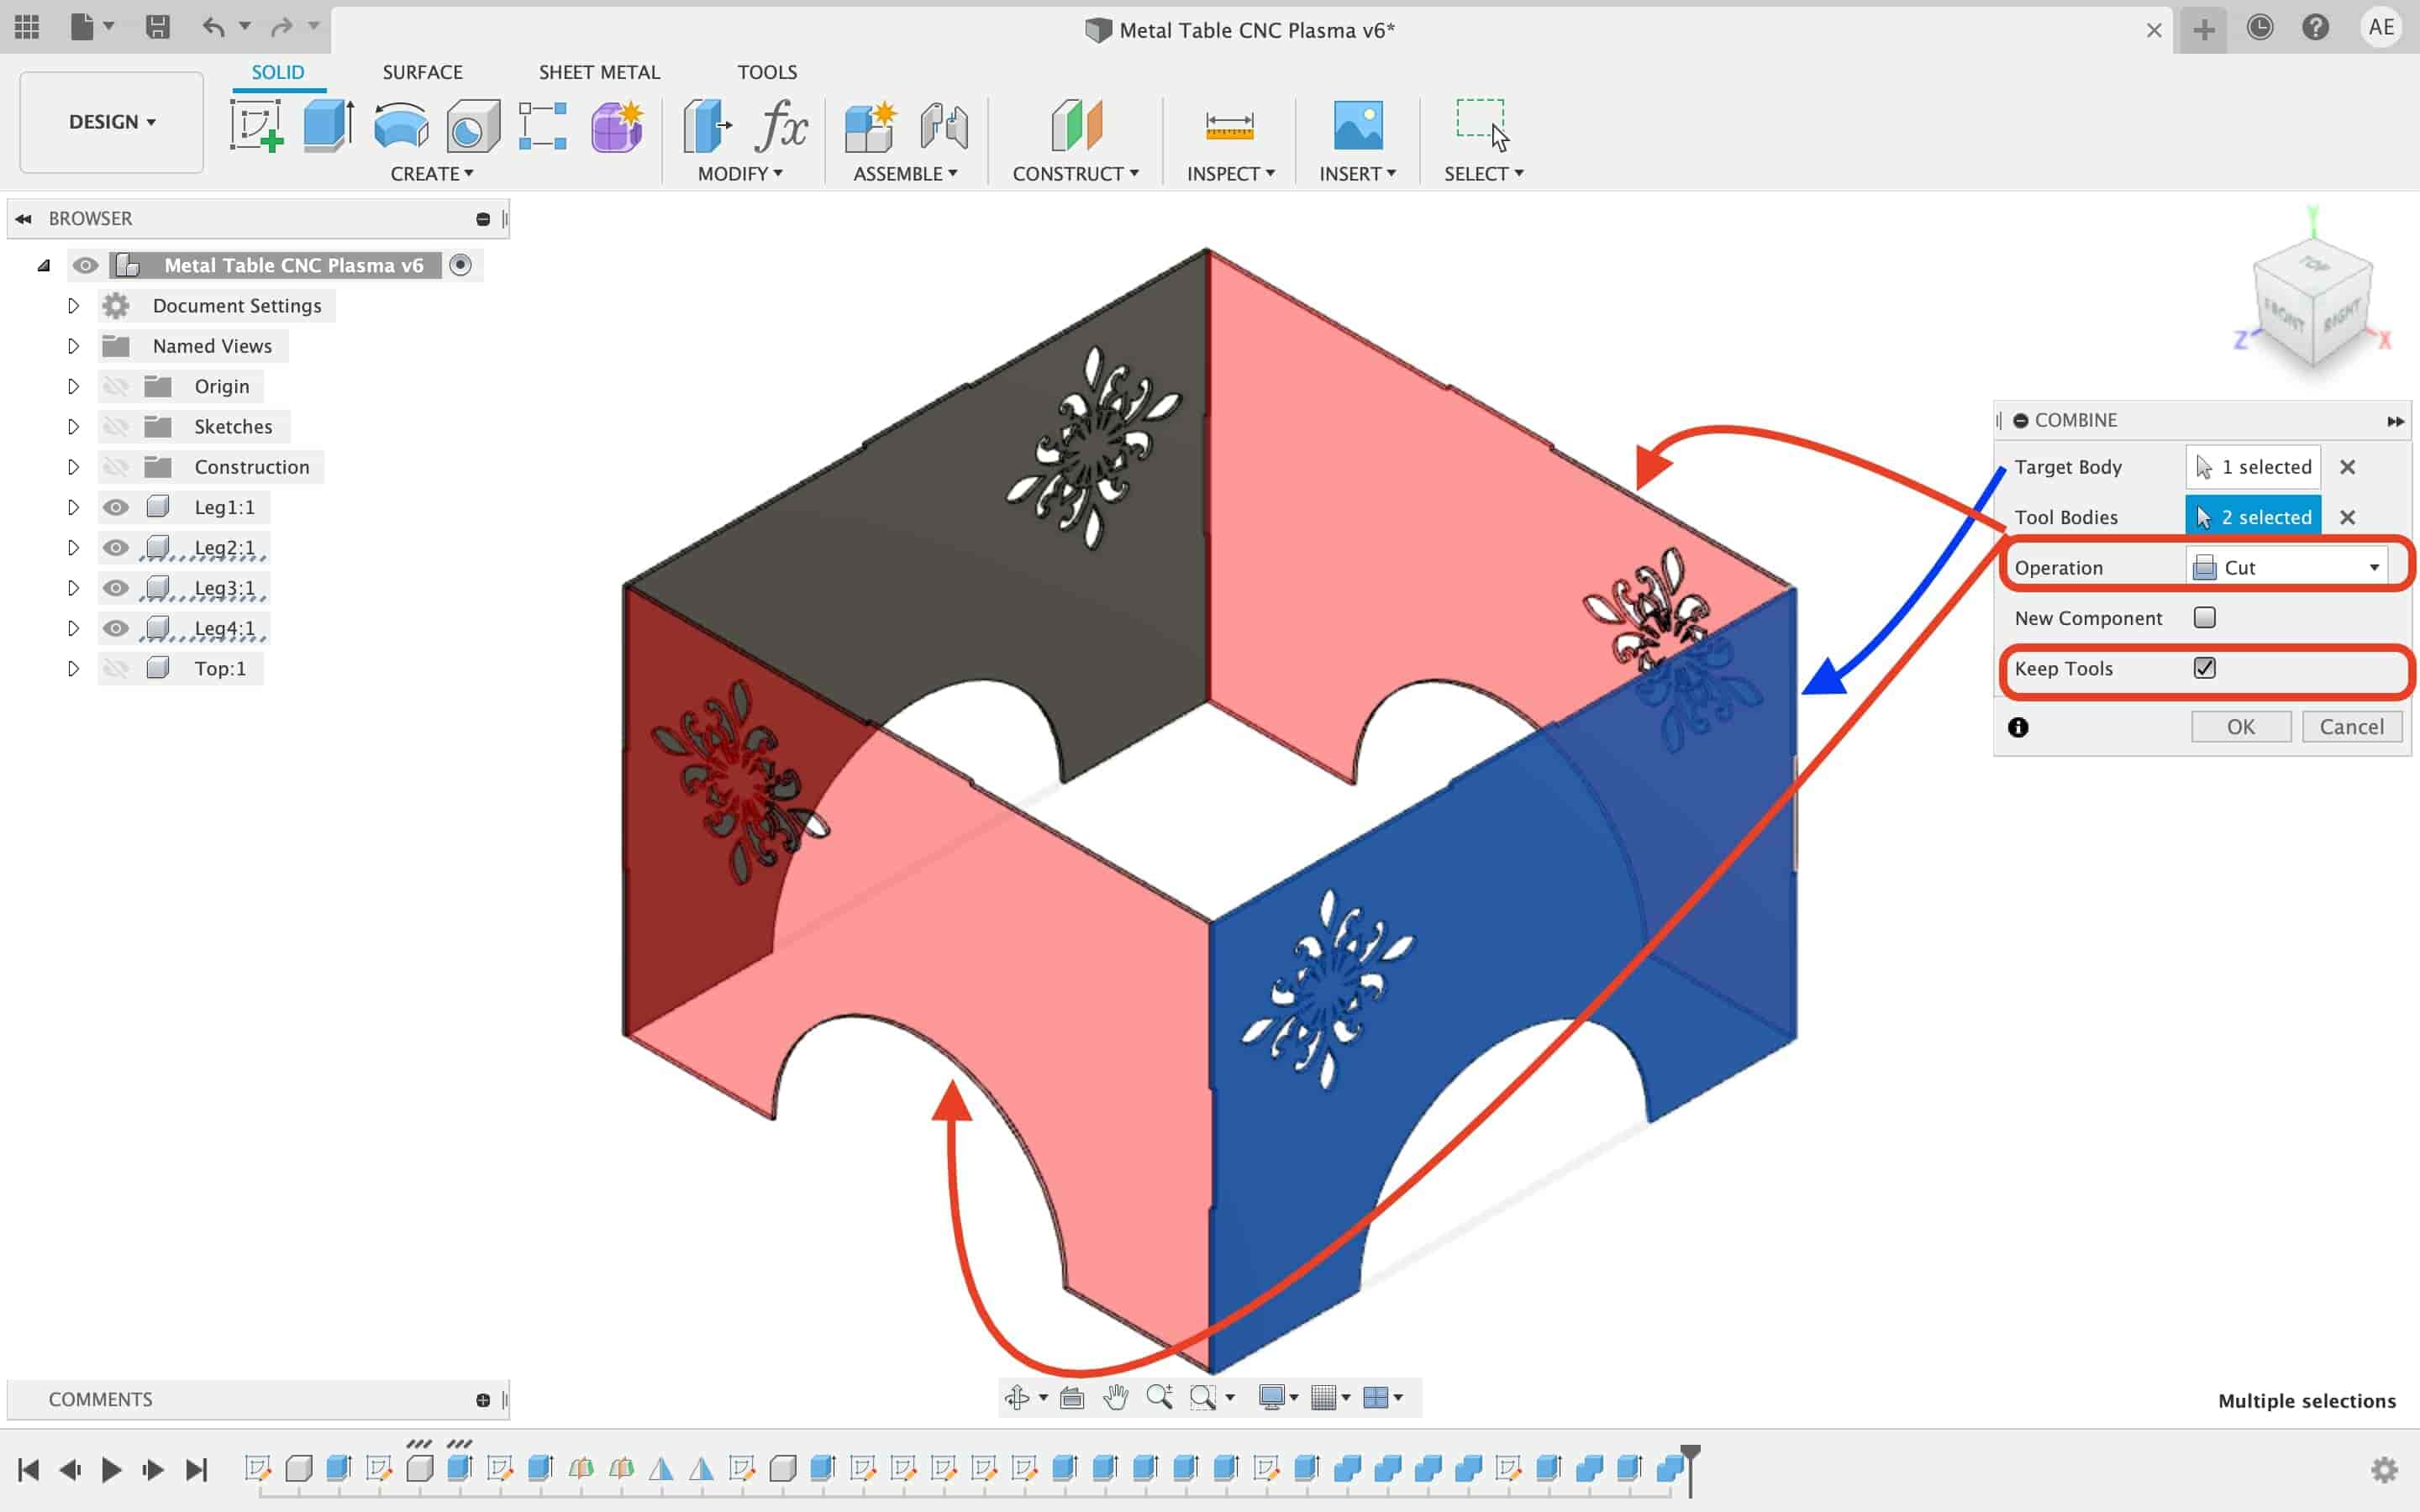Screen dimensions: 2420x1512
Task: Hide Leg4:1 with its eye icon
Action: (x=116, y=628)
